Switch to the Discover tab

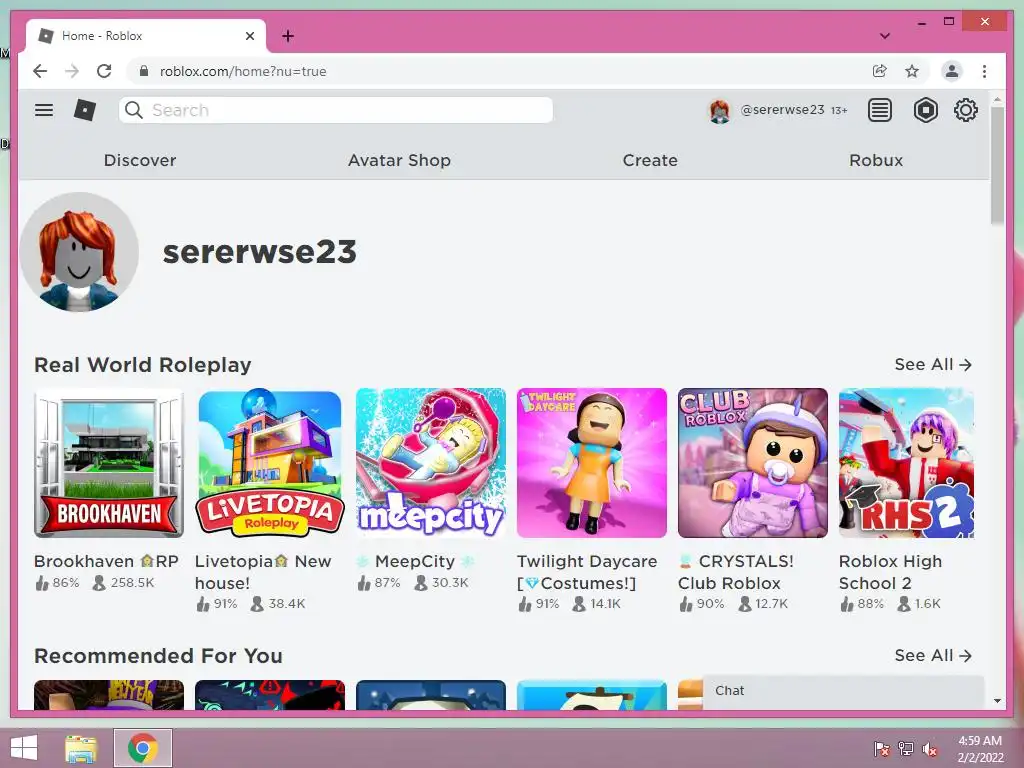click(140, 160)
